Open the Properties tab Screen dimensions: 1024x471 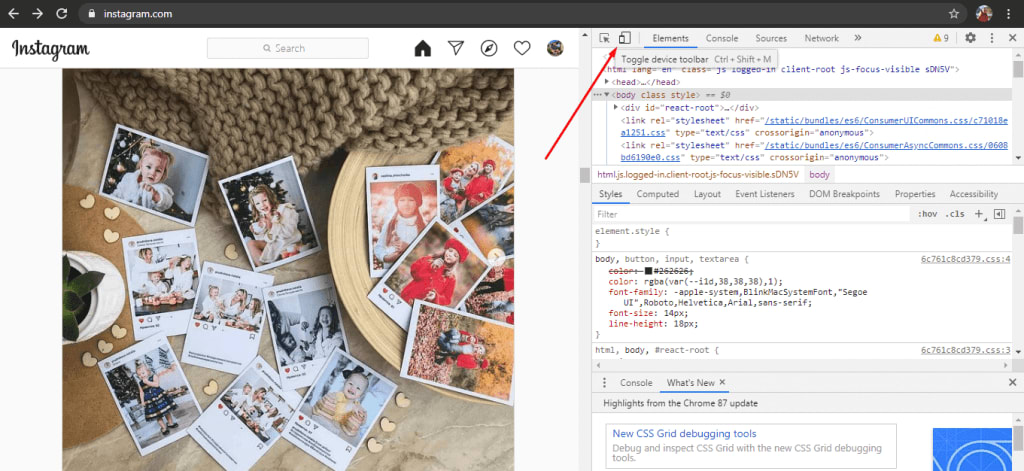point(915,194)
